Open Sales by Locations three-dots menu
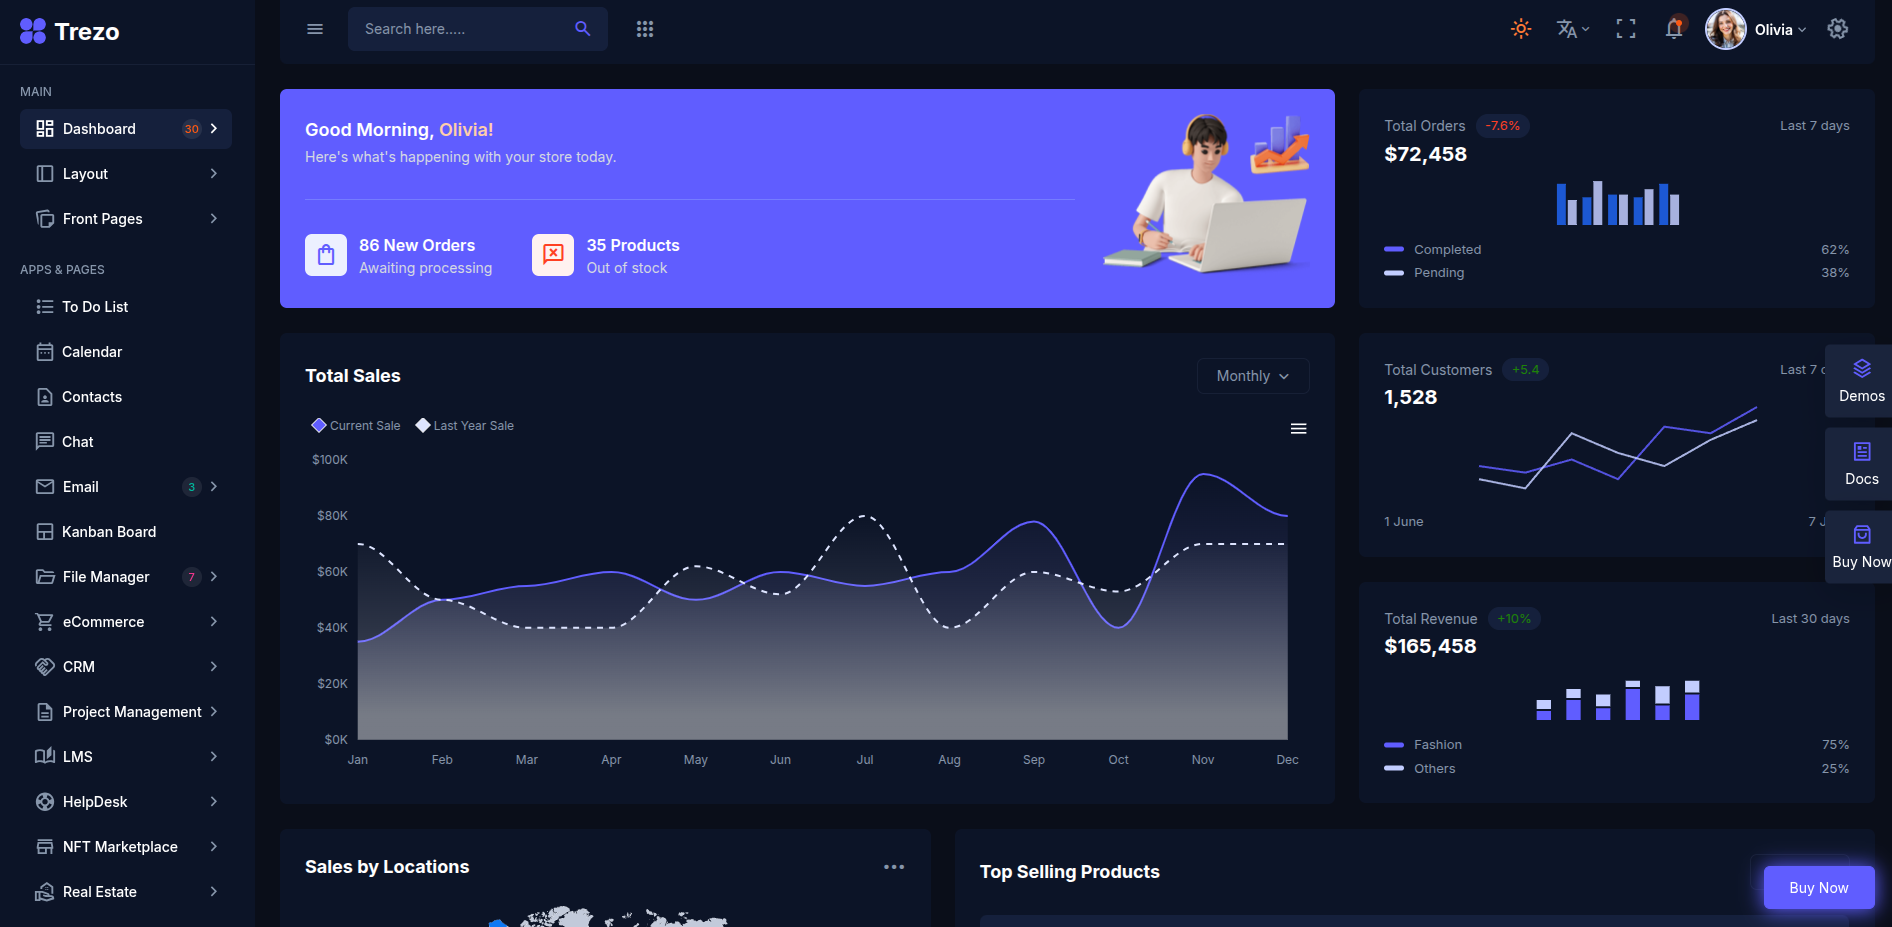The height and width of the screenshot is (927, 1892). coord(894,867)
